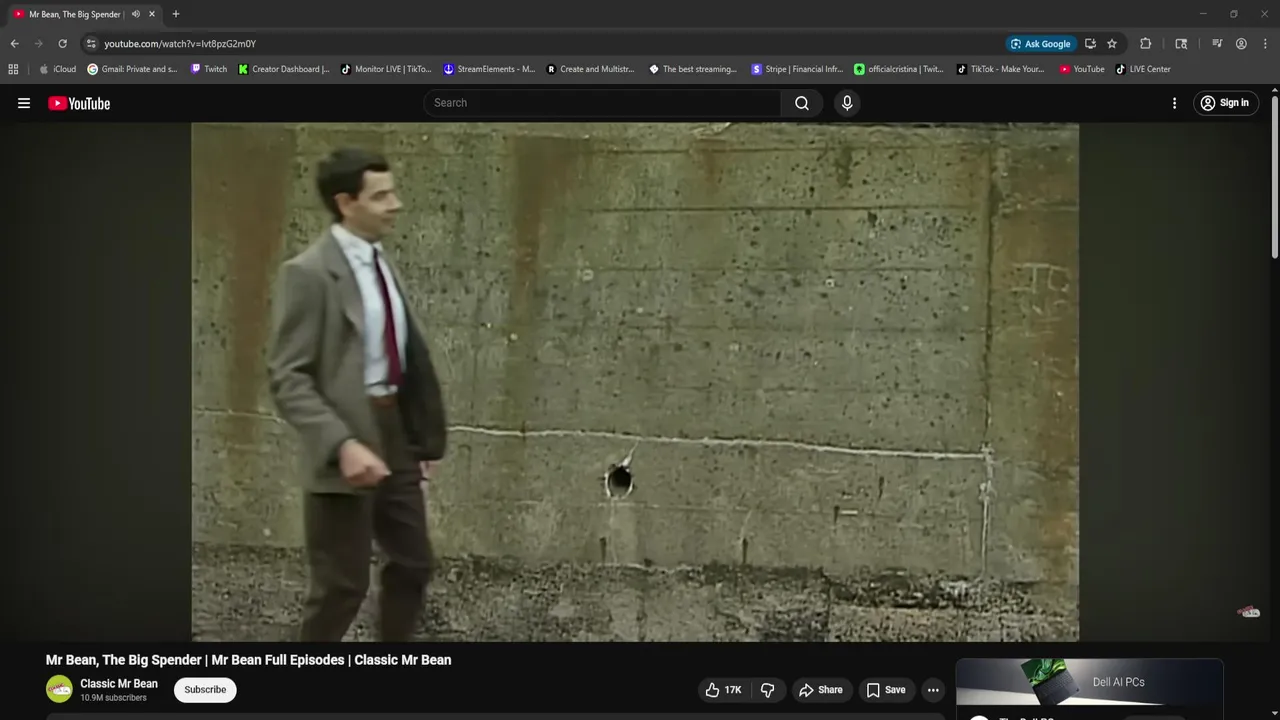This screenshot has width=1280, height=720.
Task: Open media controls music note icon
Action: pos(1217,44)
